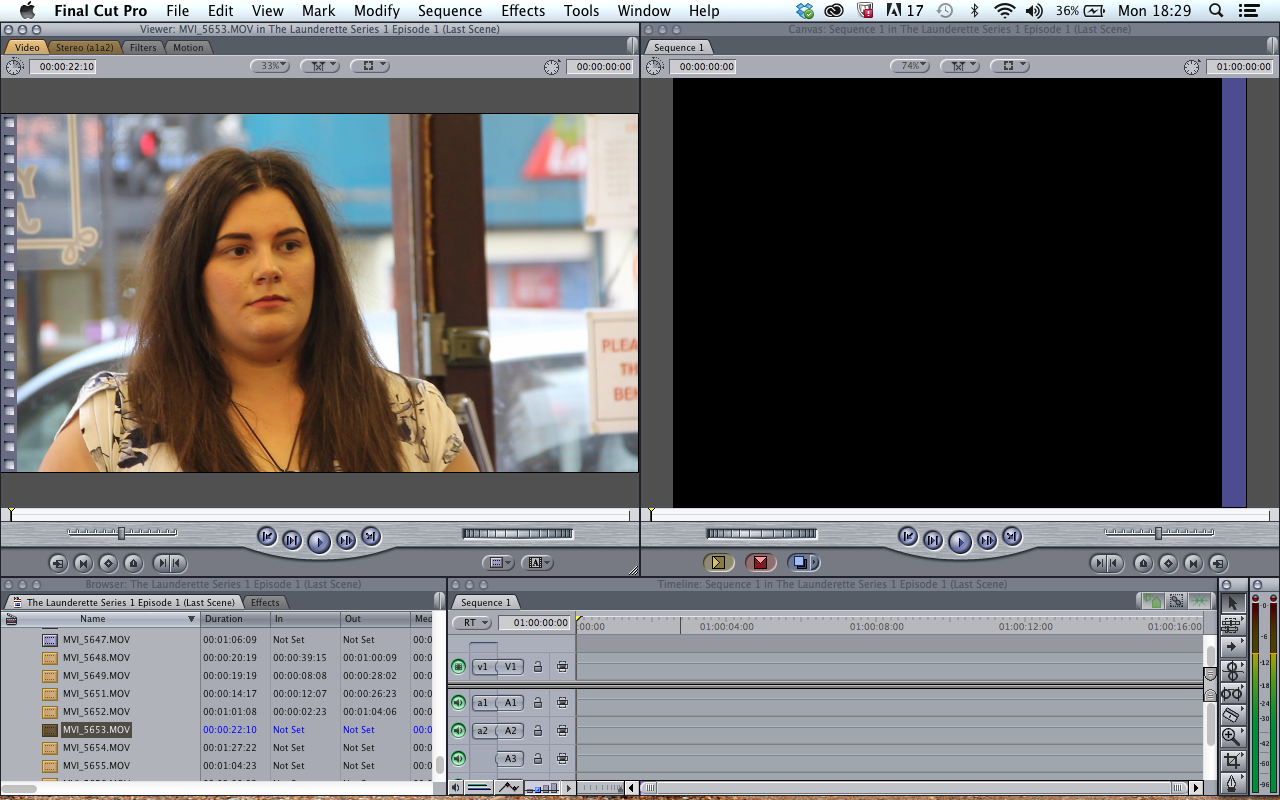The width and height of the screenshot is (1280, 800).
Task: Open the Stereo (a1a2) tab in Viewer
Action: point(85,47)
